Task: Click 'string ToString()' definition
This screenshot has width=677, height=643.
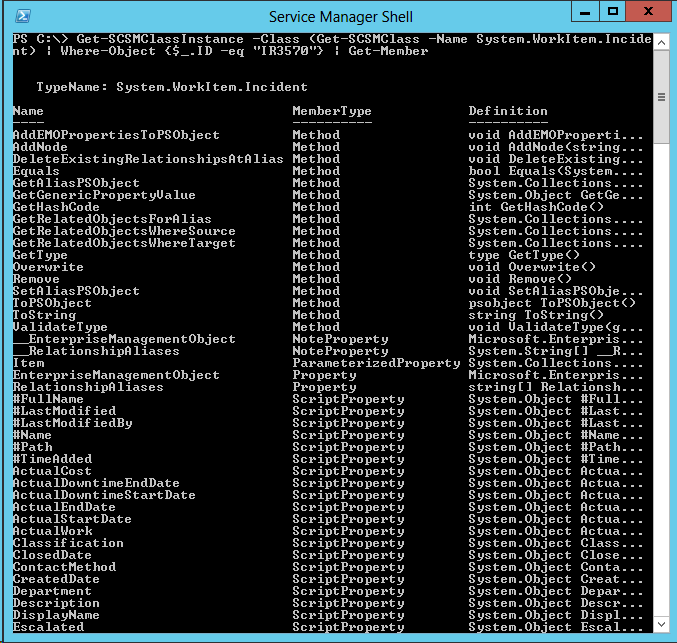Action: [x=536, y=315]
